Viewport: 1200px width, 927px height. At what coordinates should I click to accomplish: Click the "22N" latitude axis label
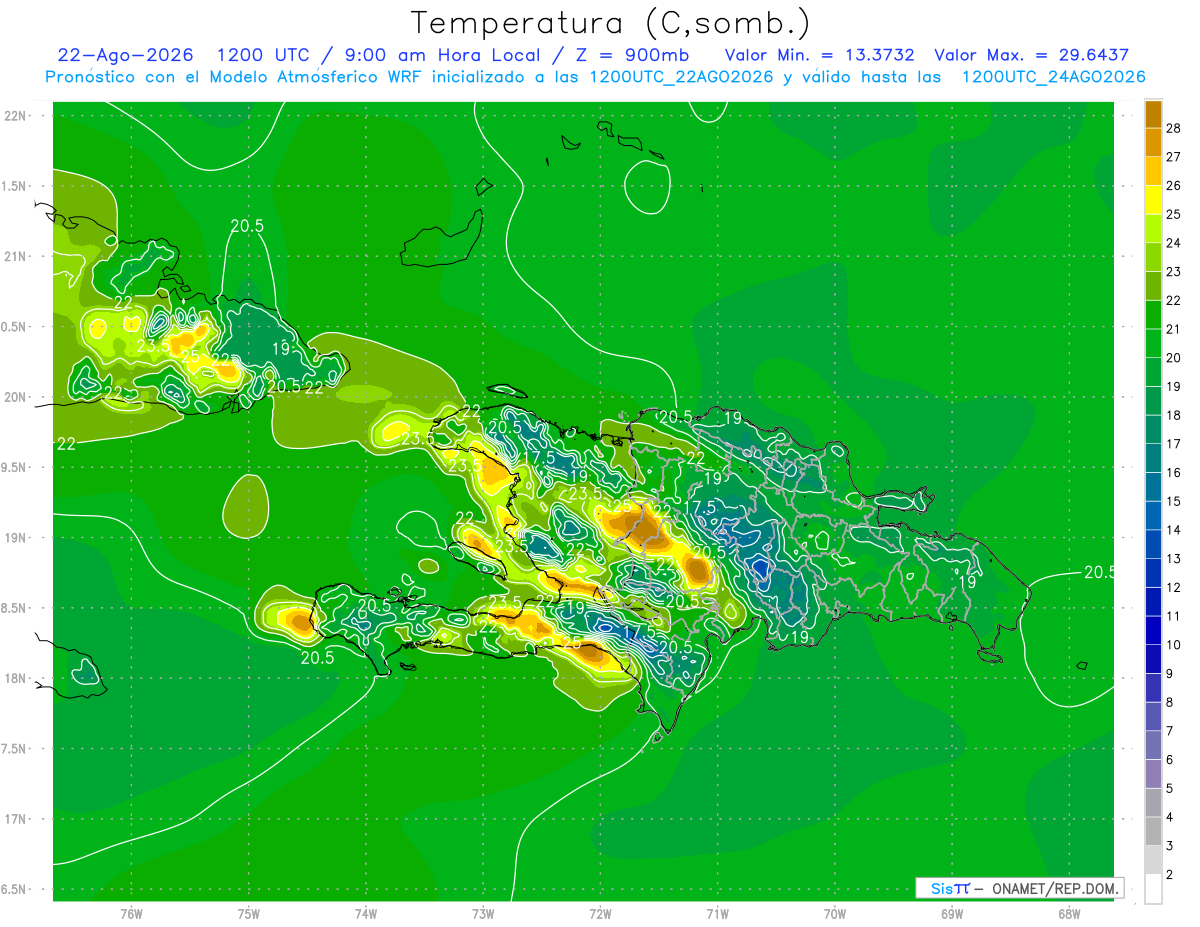[15, 116]
